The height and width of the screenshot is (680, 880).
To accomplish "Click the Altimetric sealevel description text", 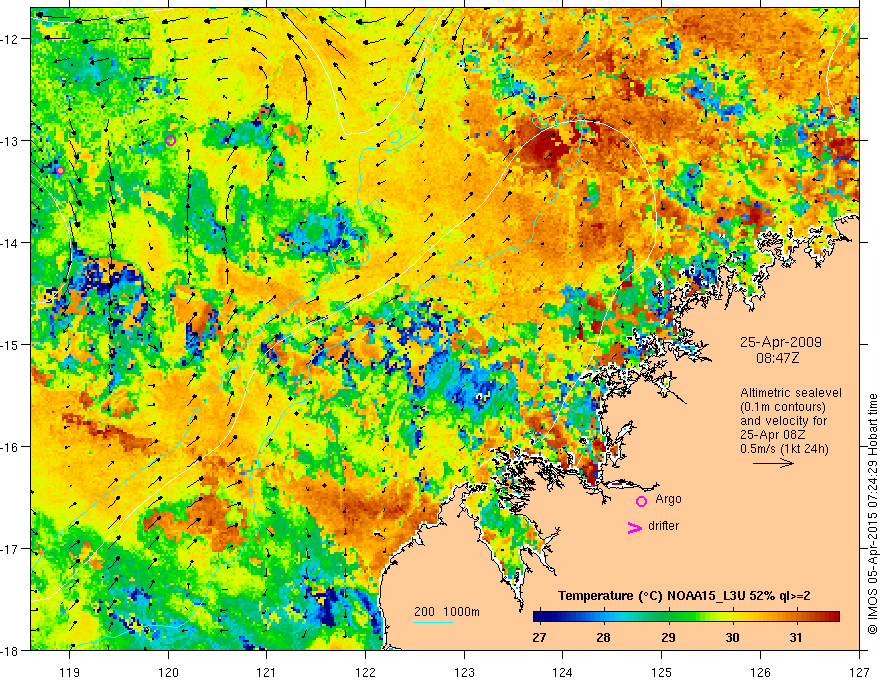I will pyautogui.click(x=790, y=420).
